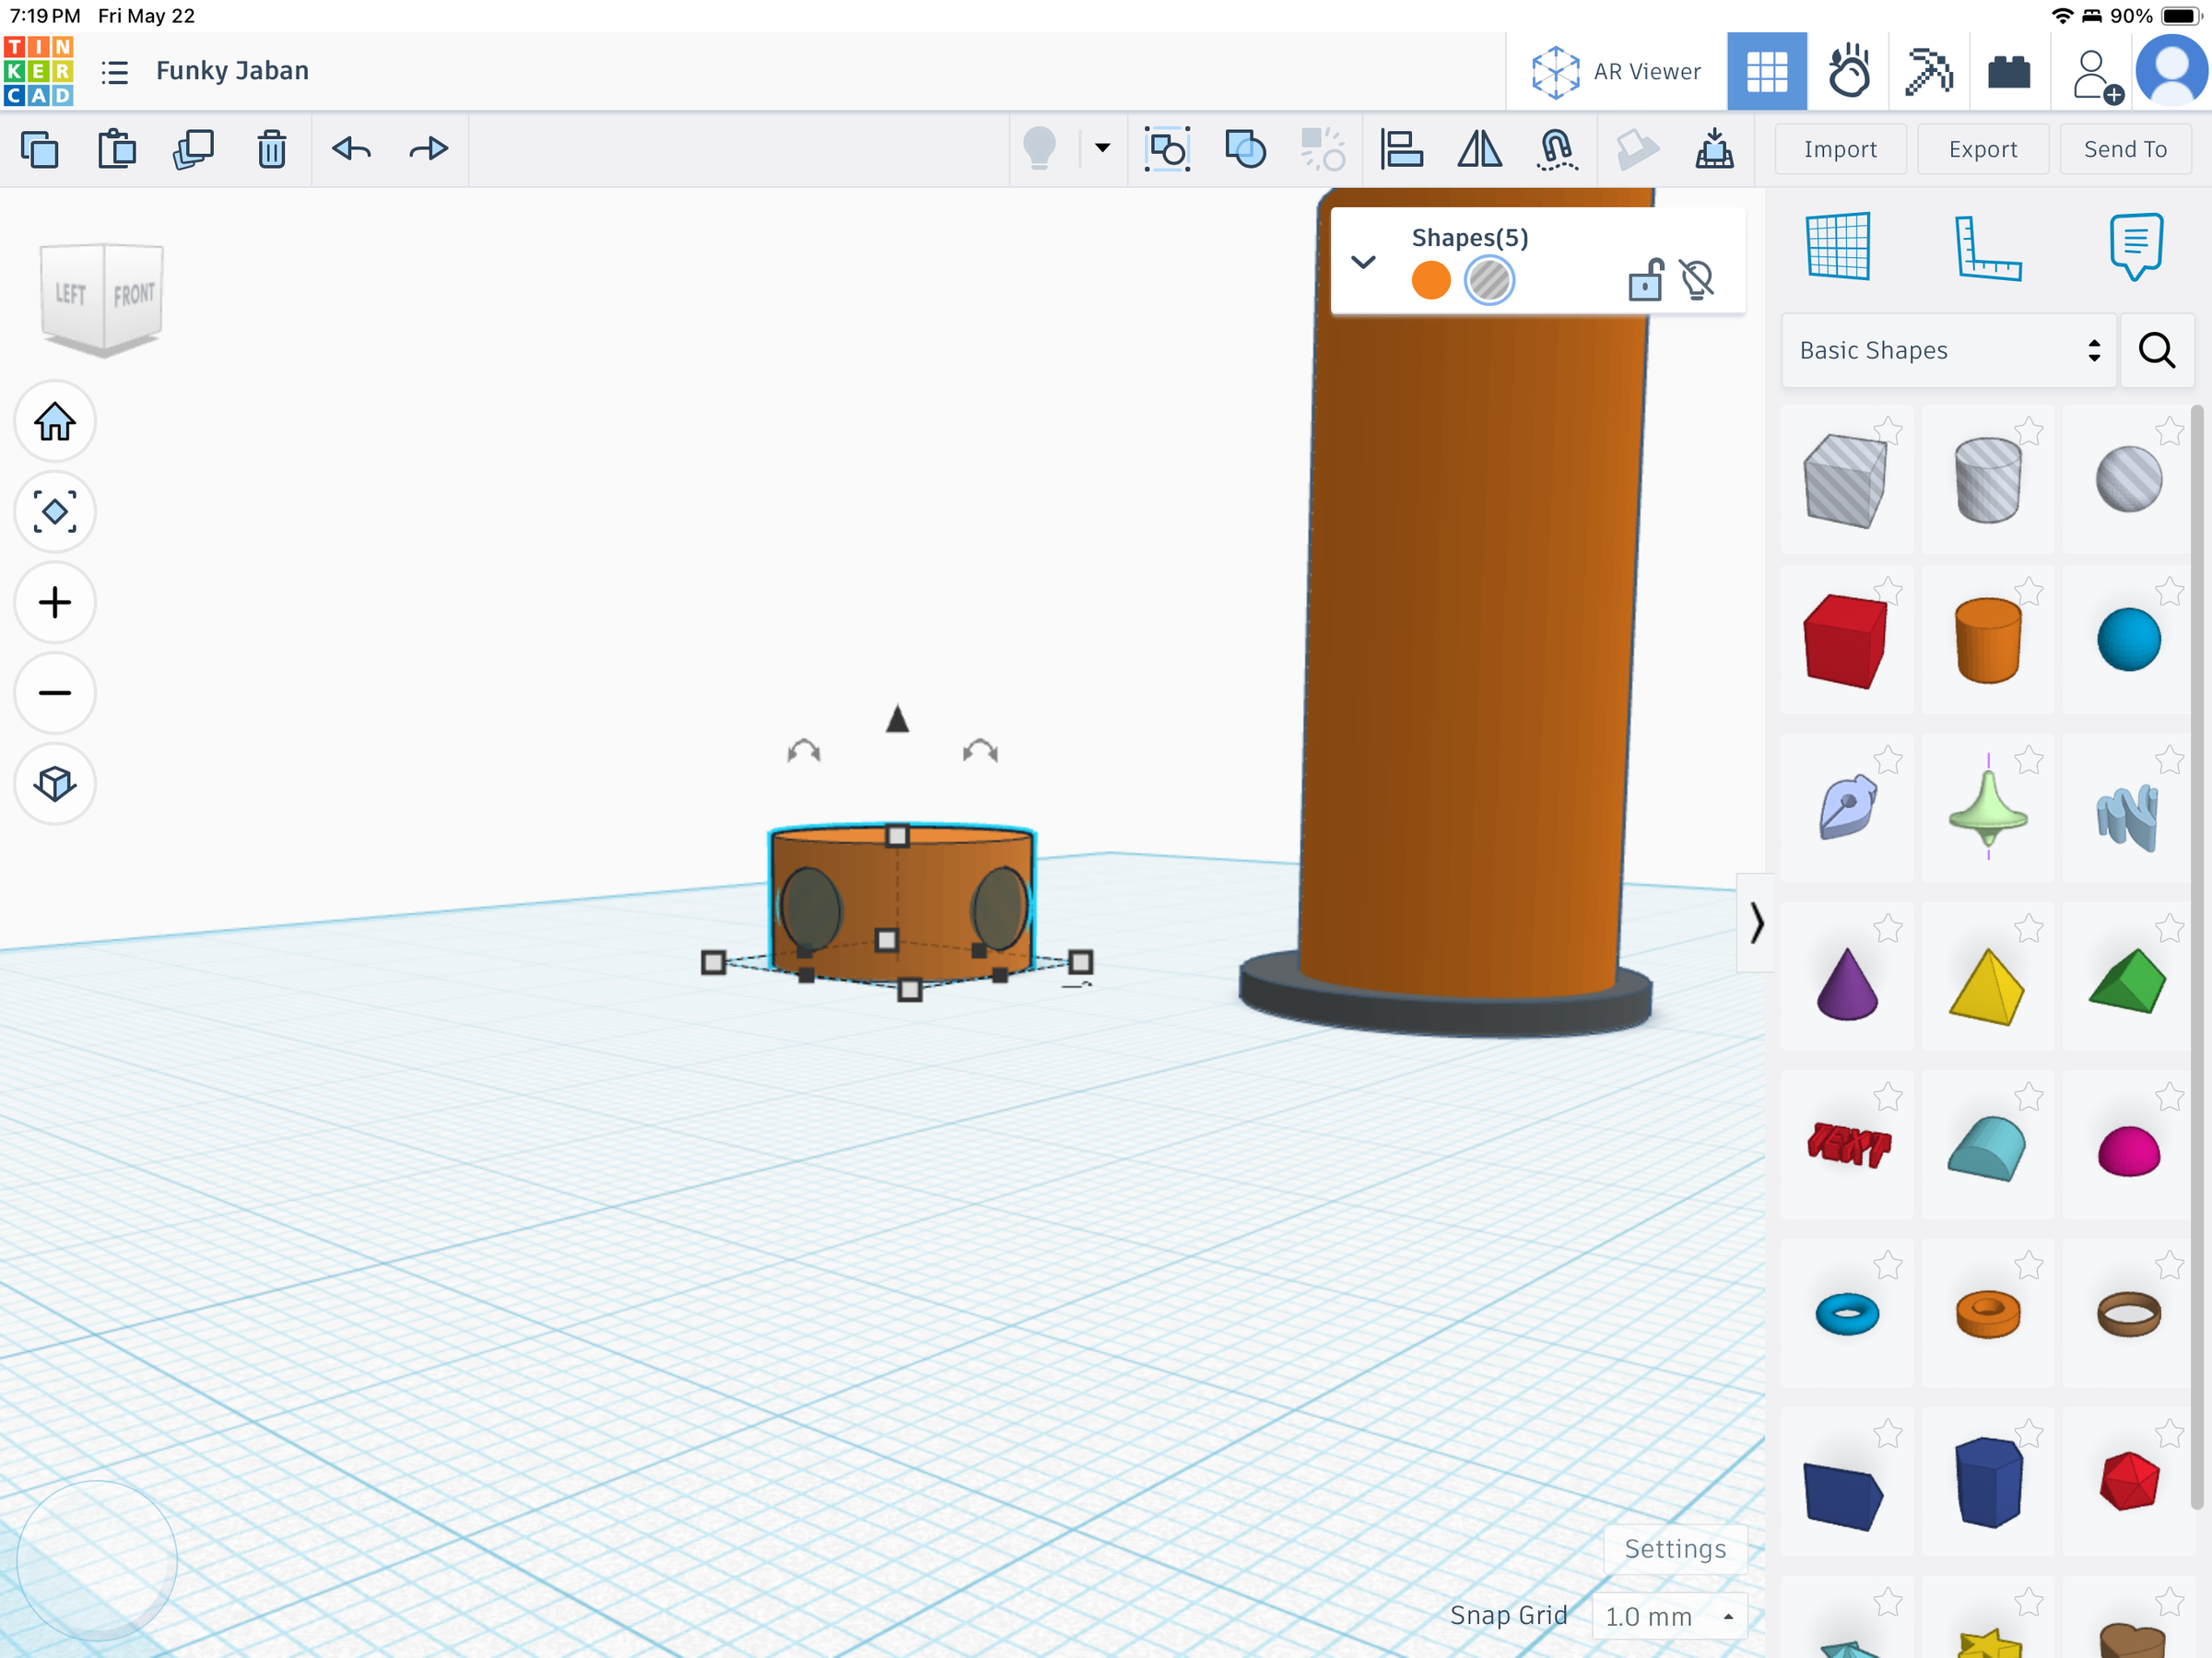Screen dimensions: 2212x1658
Task: Pick the green Roof shape
Action: click(x=2128, y=981)
